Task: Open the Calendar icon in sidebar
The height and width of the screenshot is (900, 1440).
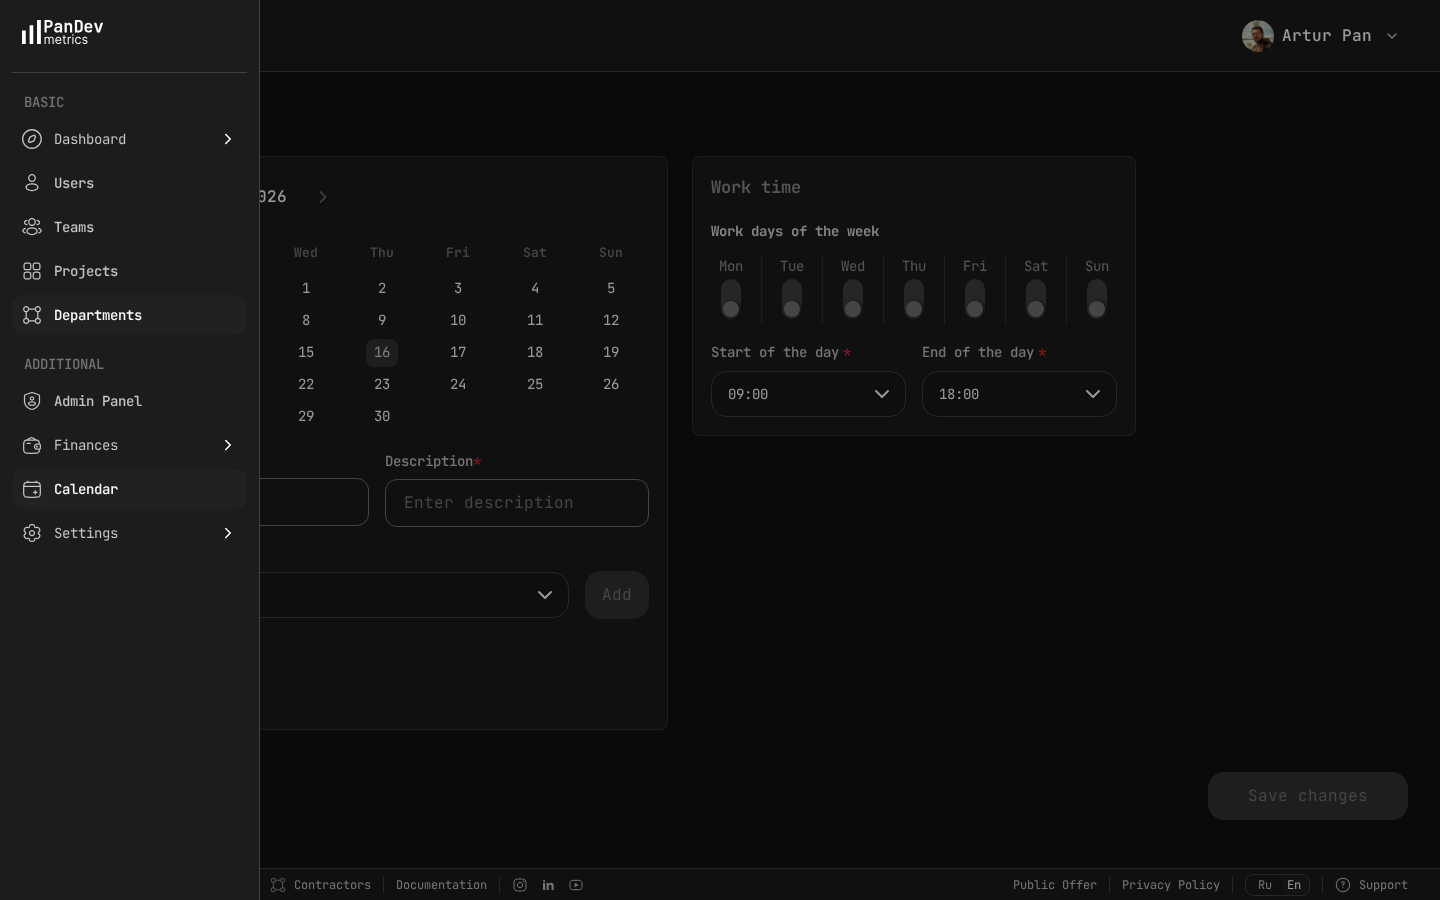Action: pyautogui.click(x=32, y=489)
